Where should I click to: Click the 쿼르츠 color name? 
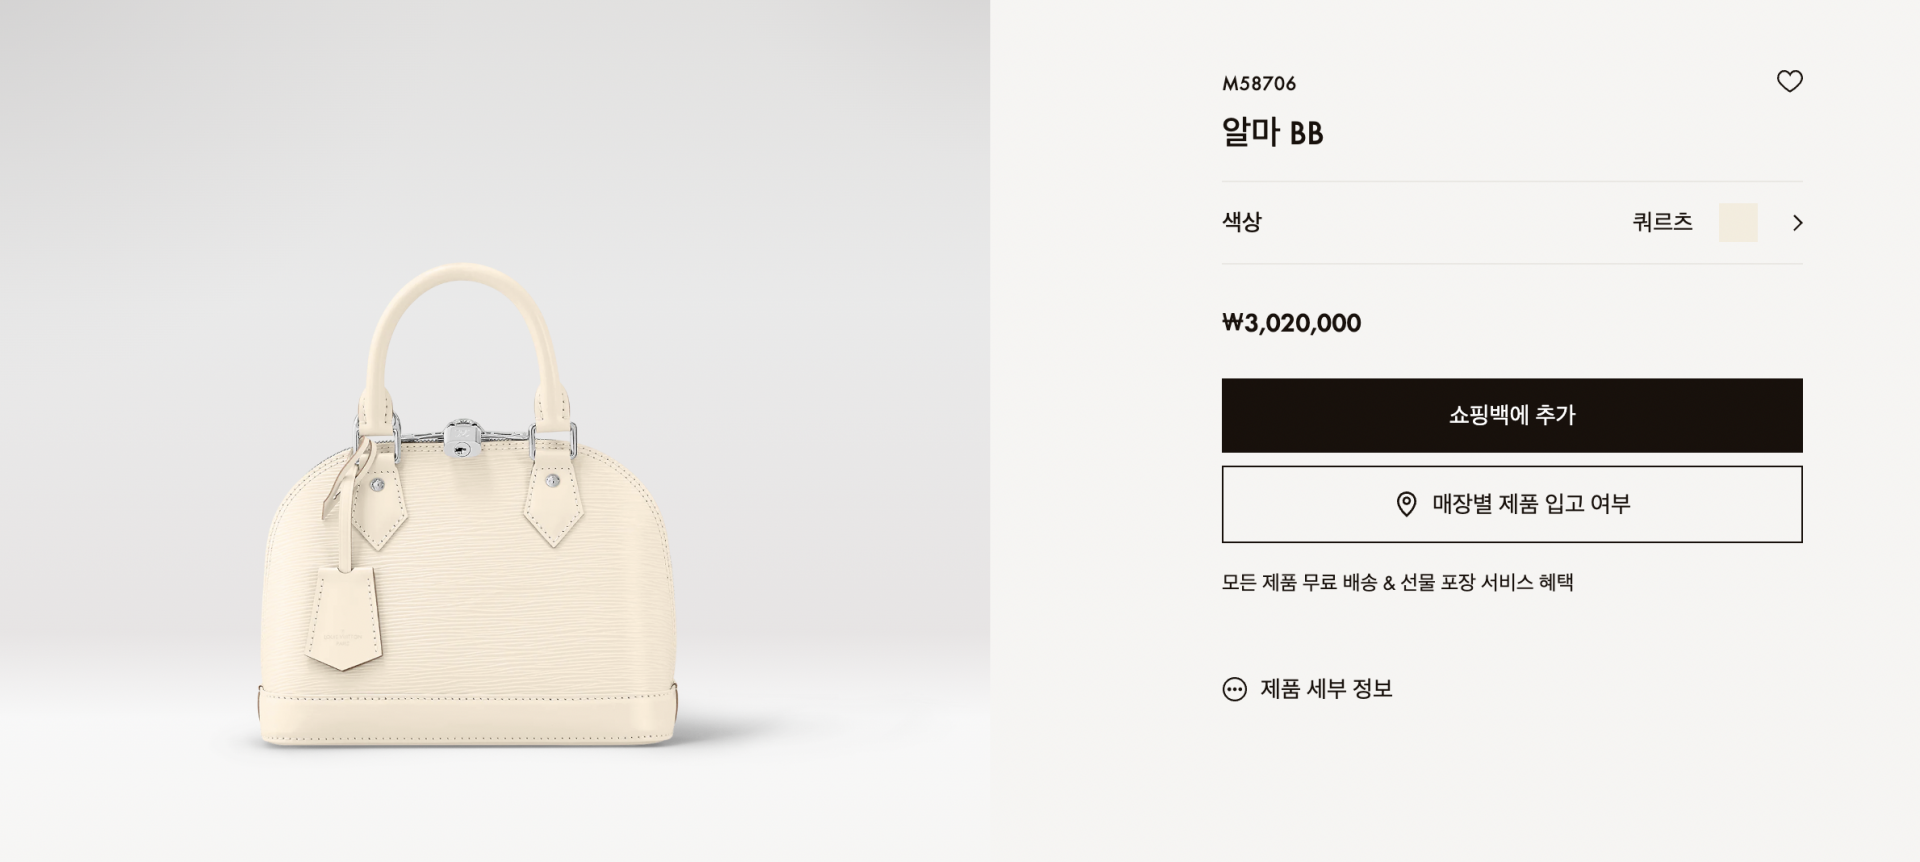(x=1662, y=222)
